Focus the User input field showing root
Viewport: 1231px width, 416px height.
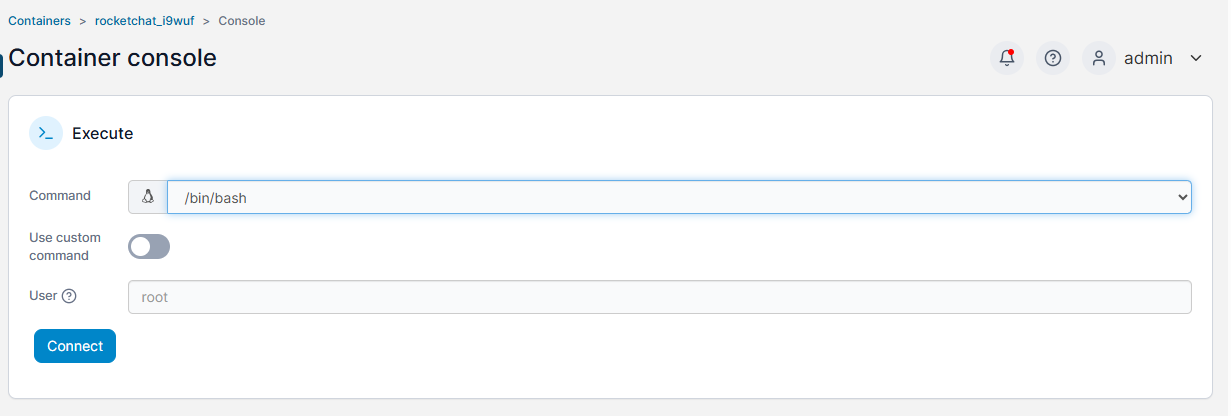click(x=660, y=297)
